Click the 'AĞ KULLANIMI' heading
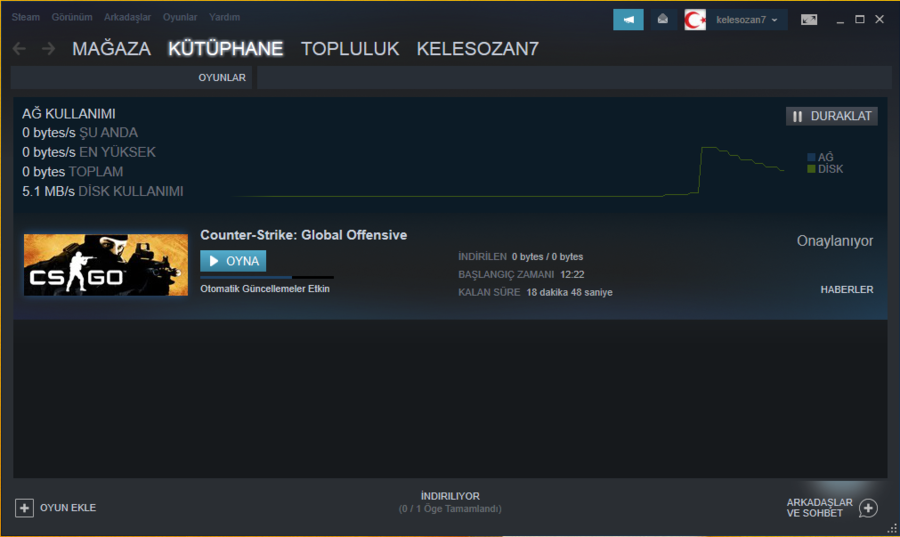This screenshot has height=537, width=900. click(x=69, y=114)
